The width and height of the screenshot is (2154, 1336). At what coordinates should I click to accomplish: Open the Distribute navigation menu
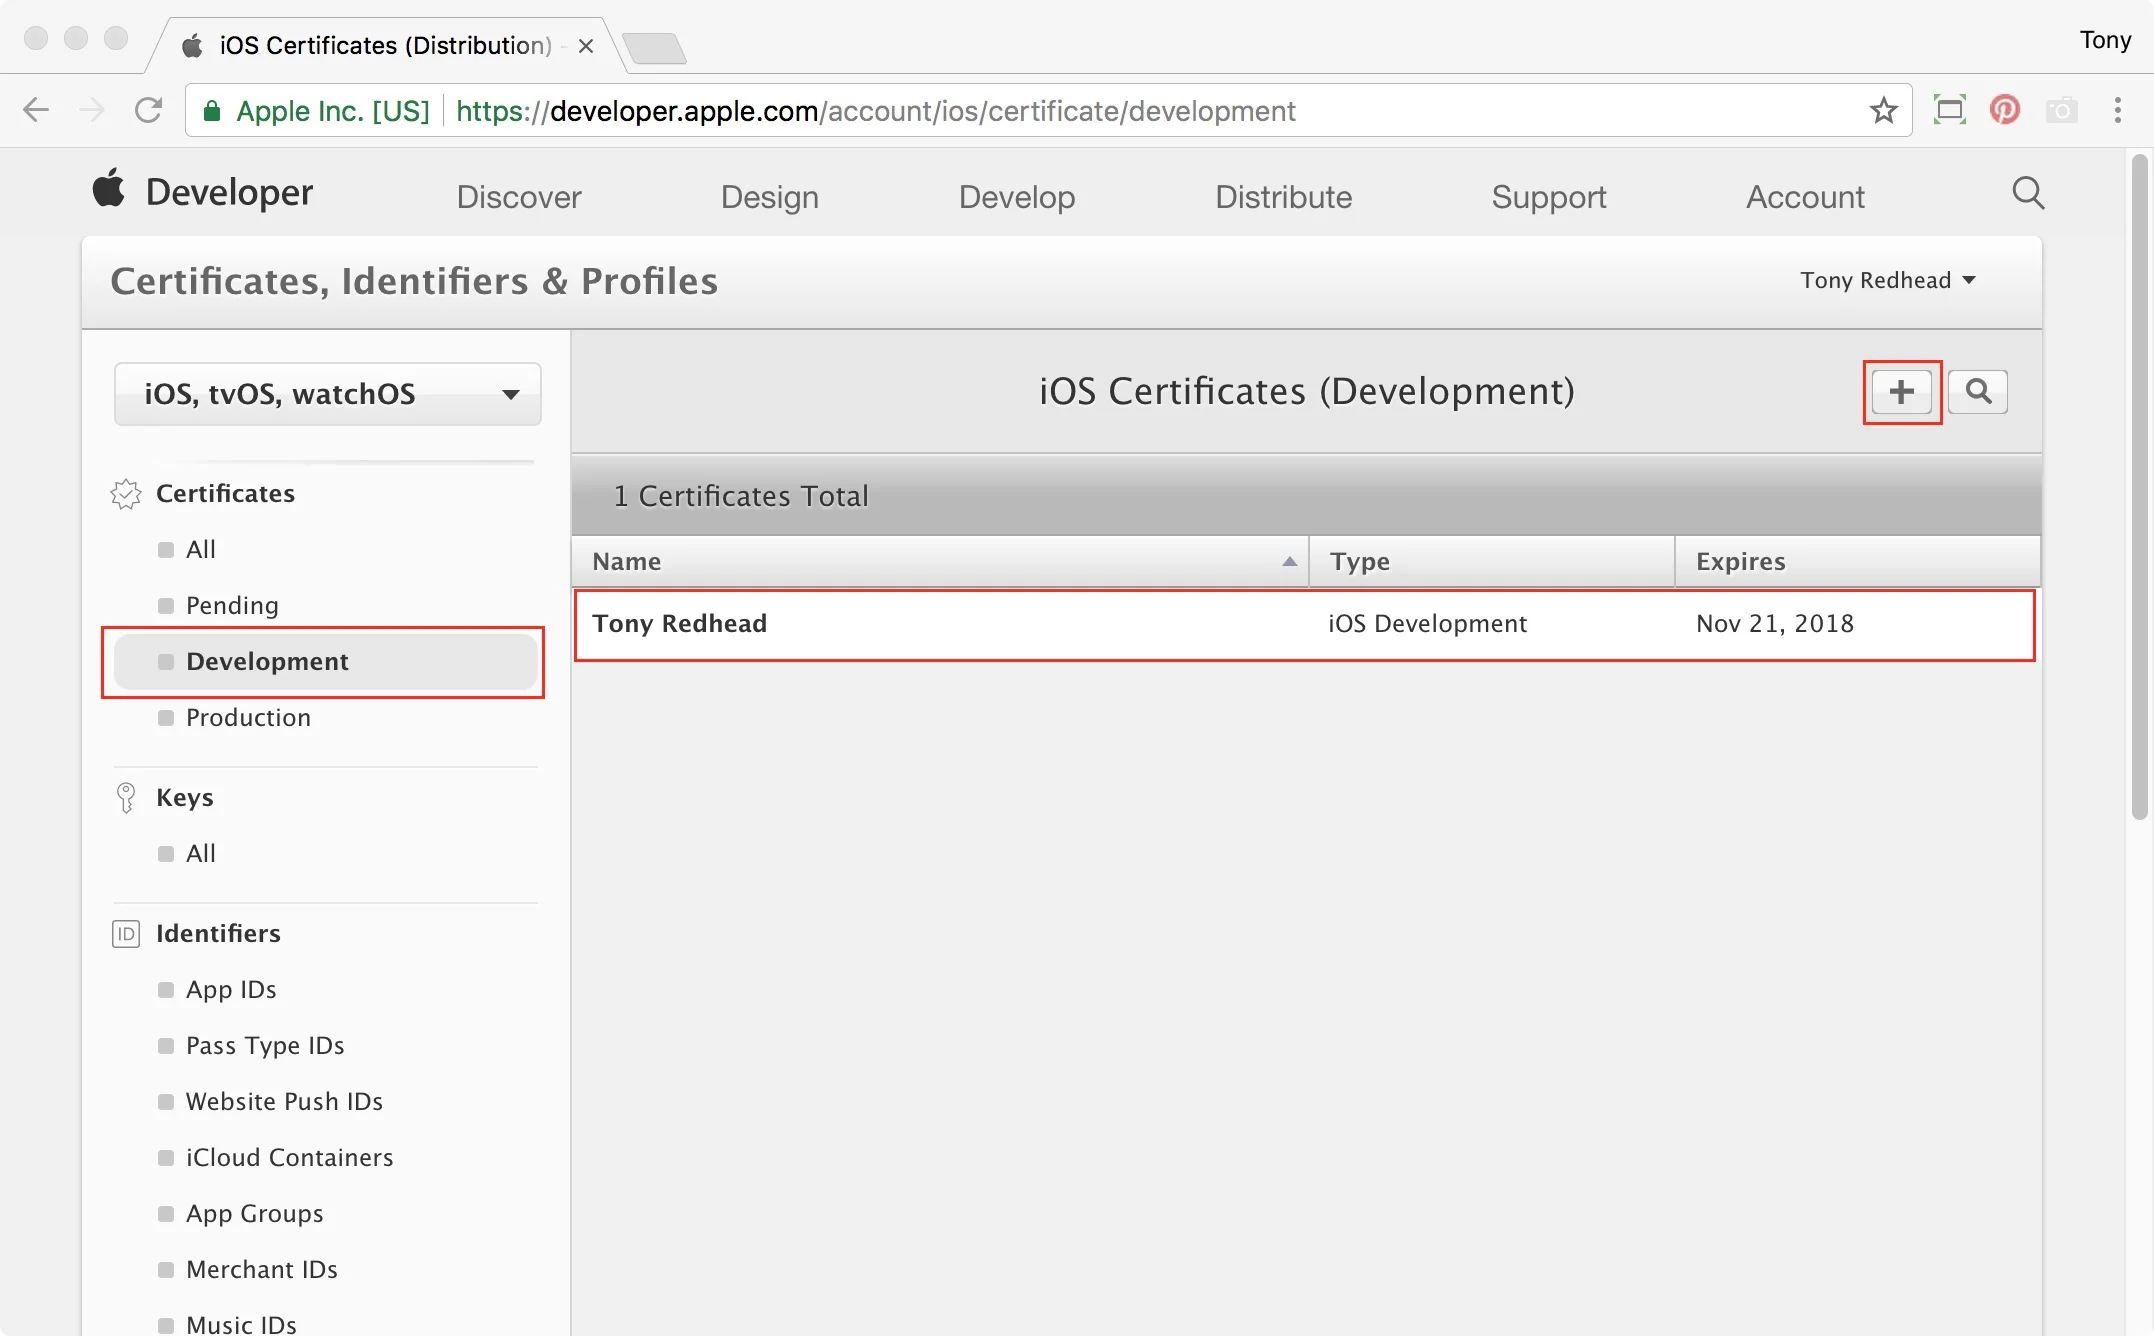[1283, 197]
